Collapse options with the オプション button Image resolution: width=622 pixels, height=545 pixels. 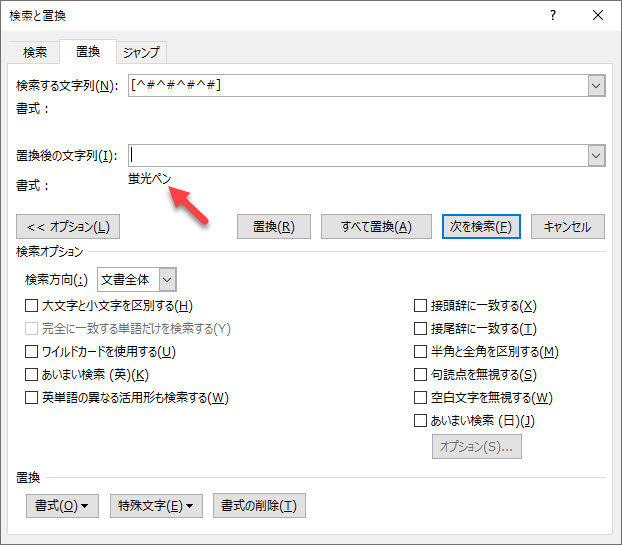coord(68,226)
